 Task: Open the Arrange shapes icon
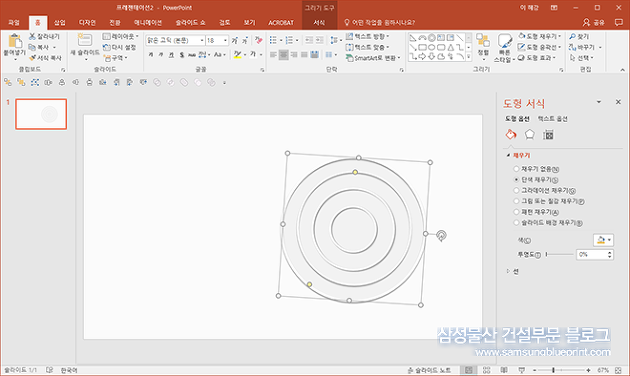click(483, 41)
